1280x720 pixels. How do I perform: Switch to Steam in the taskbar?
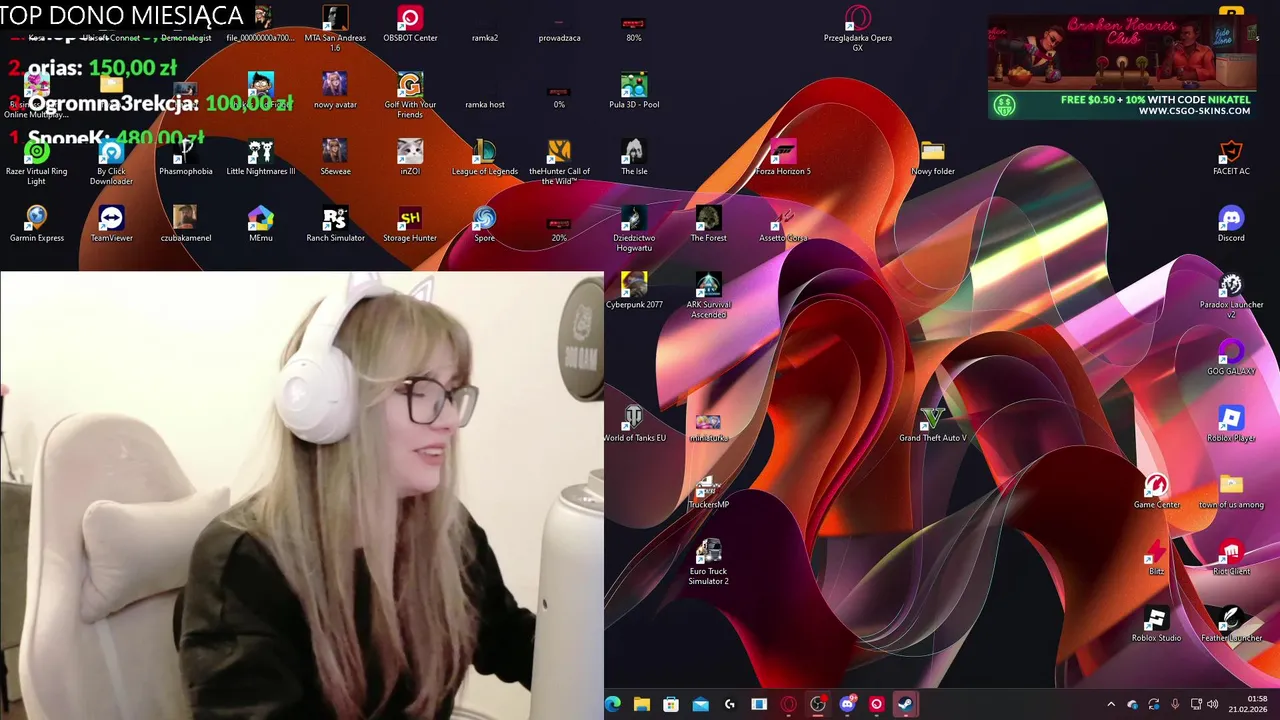pyautogui.click(x=905, y=704)
